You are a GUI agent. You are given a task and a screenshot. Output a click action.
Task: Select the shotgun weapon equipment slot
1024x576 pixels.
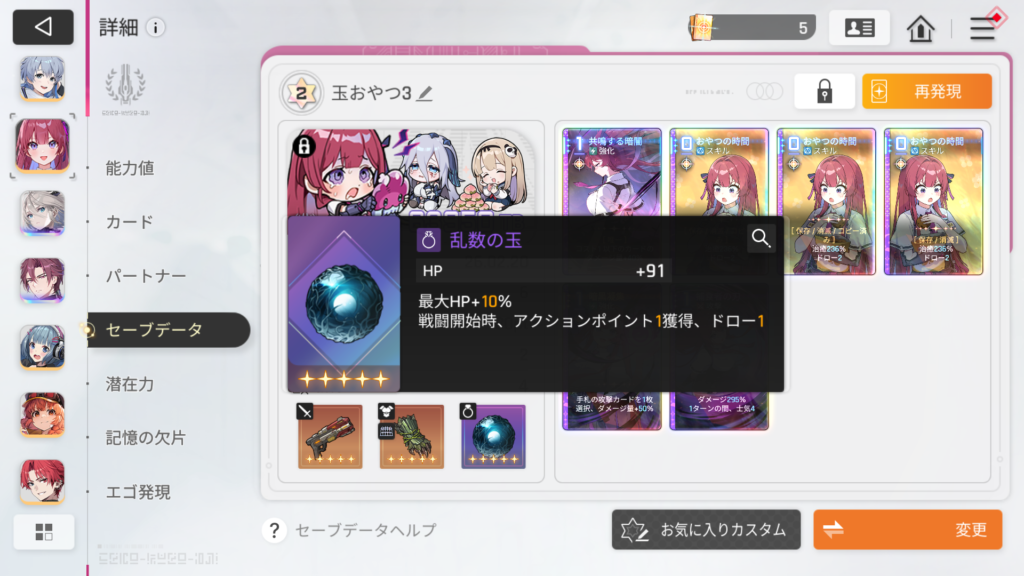(330, 436)
